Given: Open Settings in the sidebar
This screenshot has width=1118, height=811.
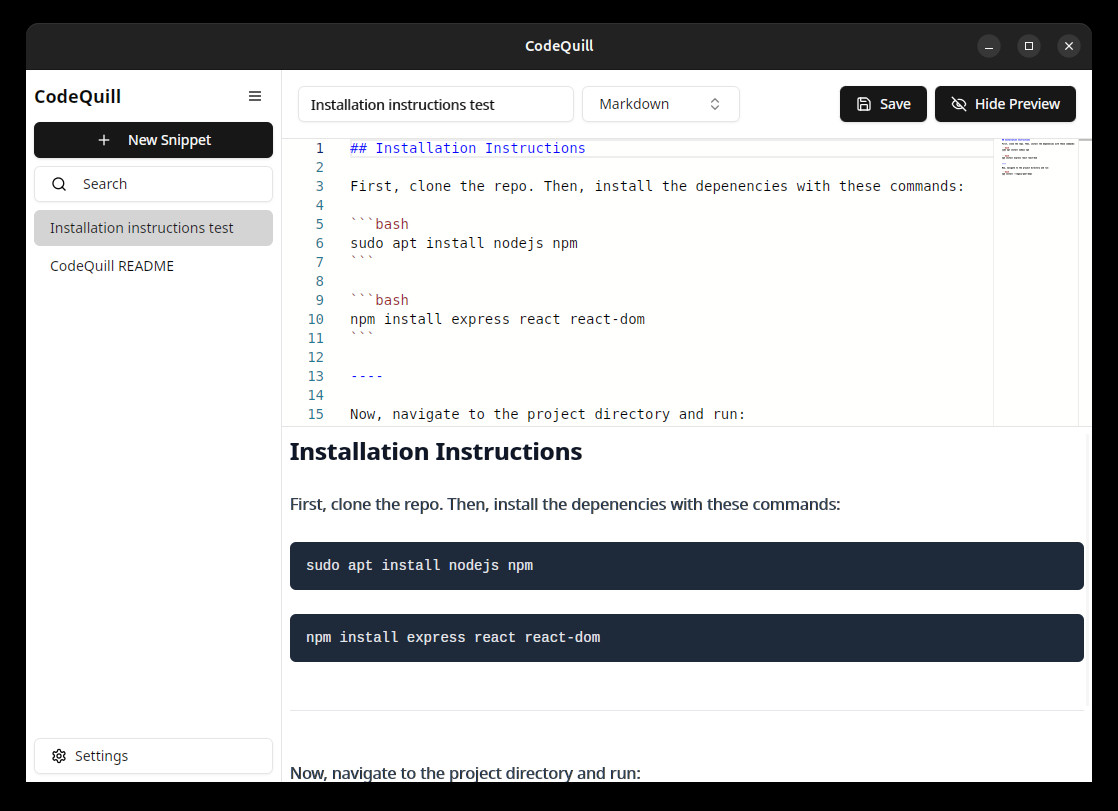Looking at the screenshot, I should click(x=153, y=756).
